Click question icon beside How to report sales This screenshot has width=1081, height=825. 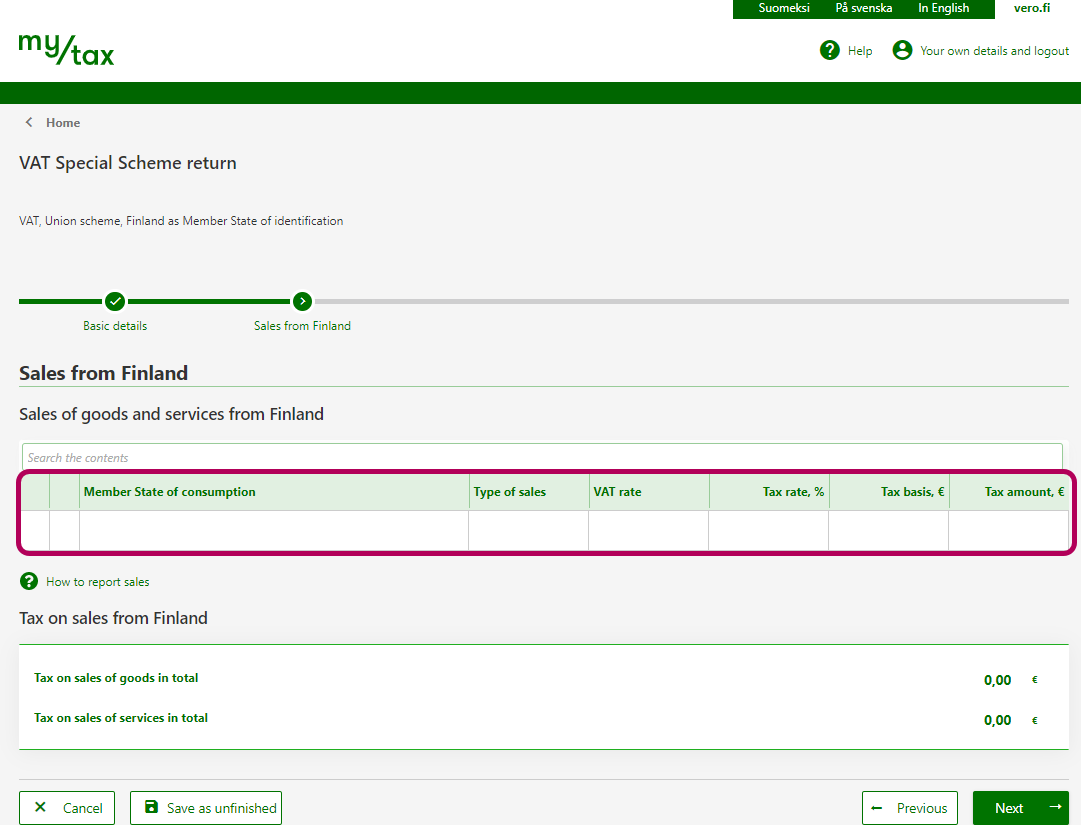tap(29, 581)
